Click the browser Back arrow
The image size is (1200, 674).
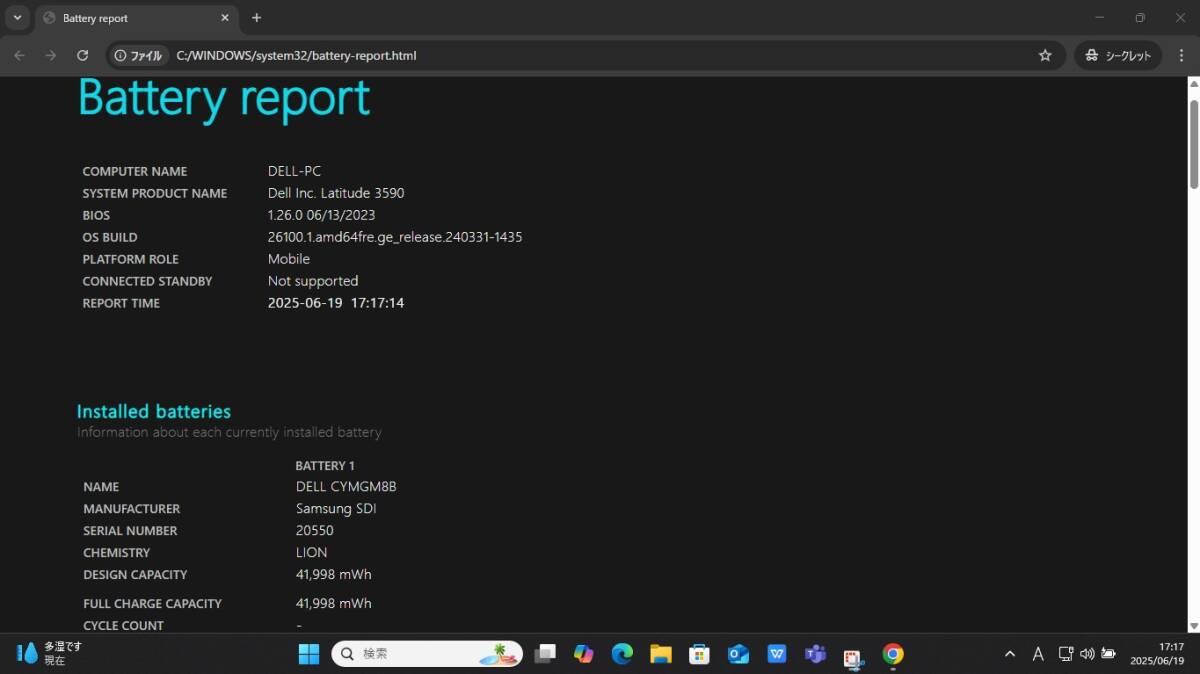point(20,55)
